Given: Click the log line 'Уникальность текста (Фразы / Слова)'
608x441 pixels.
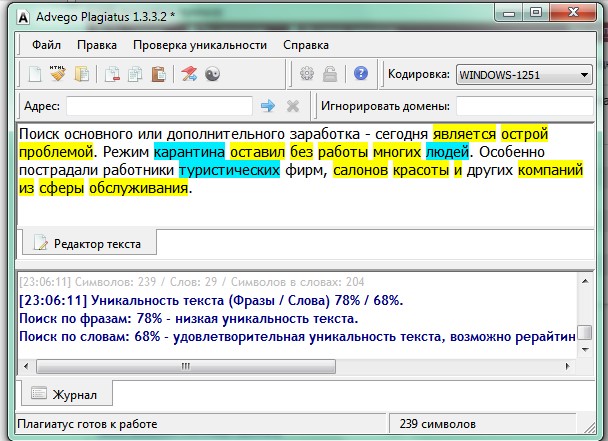Looking at the screenshot, I should (x=211, y=301).
